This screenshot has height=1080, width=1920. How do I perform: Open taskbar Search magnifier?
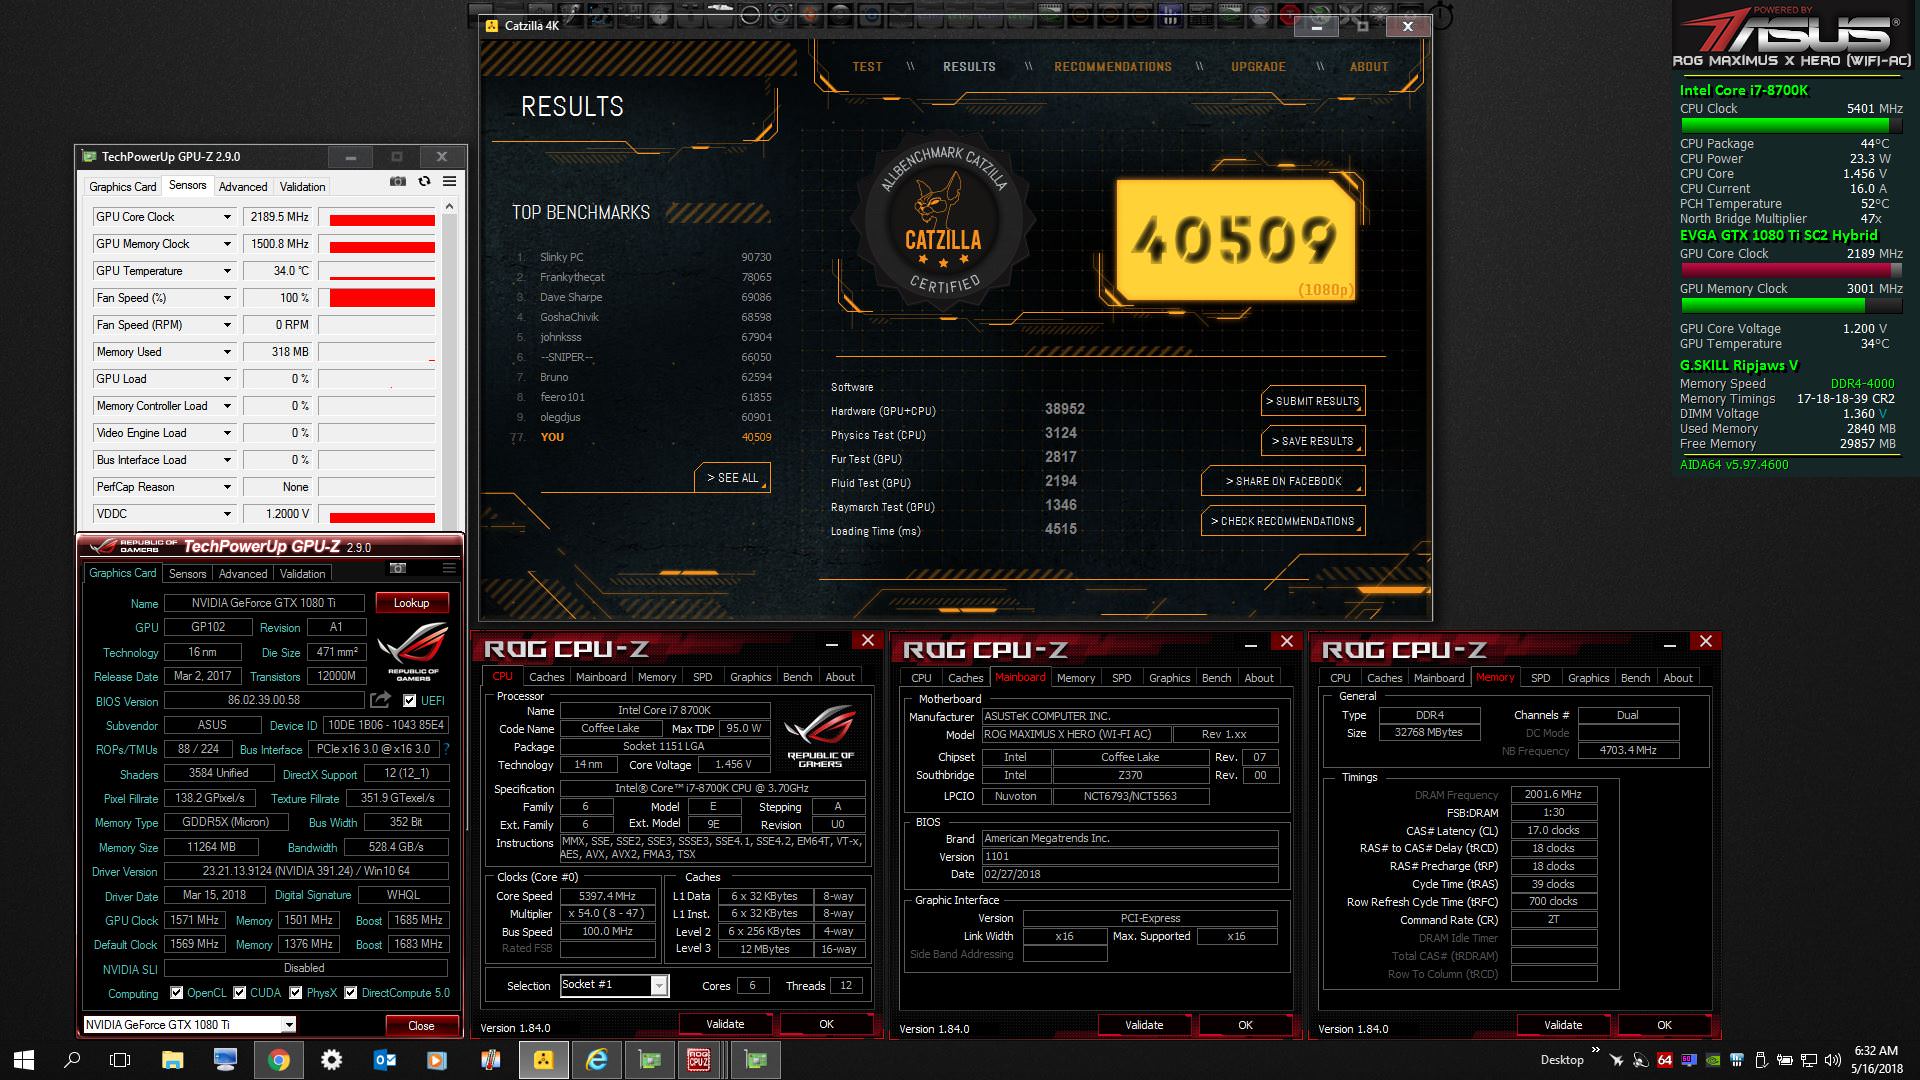[72, 1060]
